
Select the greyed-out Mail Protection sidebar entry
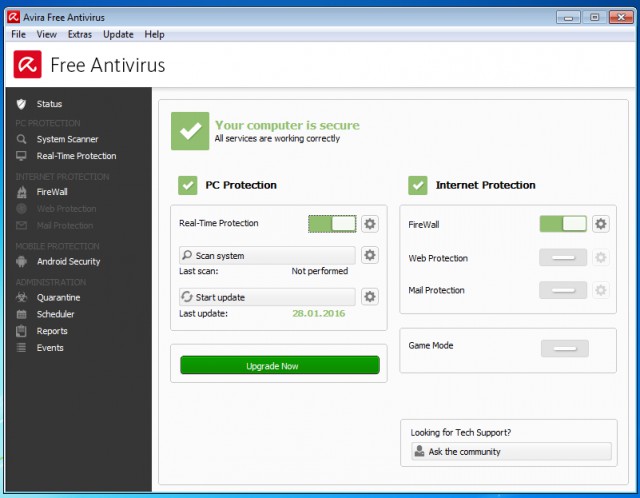[65, 225]
